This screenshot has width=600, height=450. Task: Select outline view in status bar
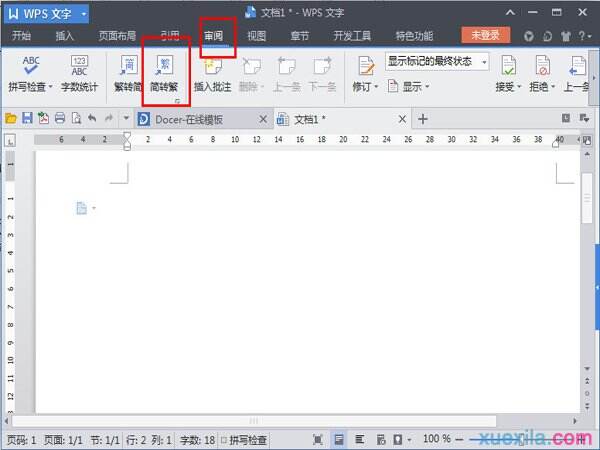tap(359, 440)
